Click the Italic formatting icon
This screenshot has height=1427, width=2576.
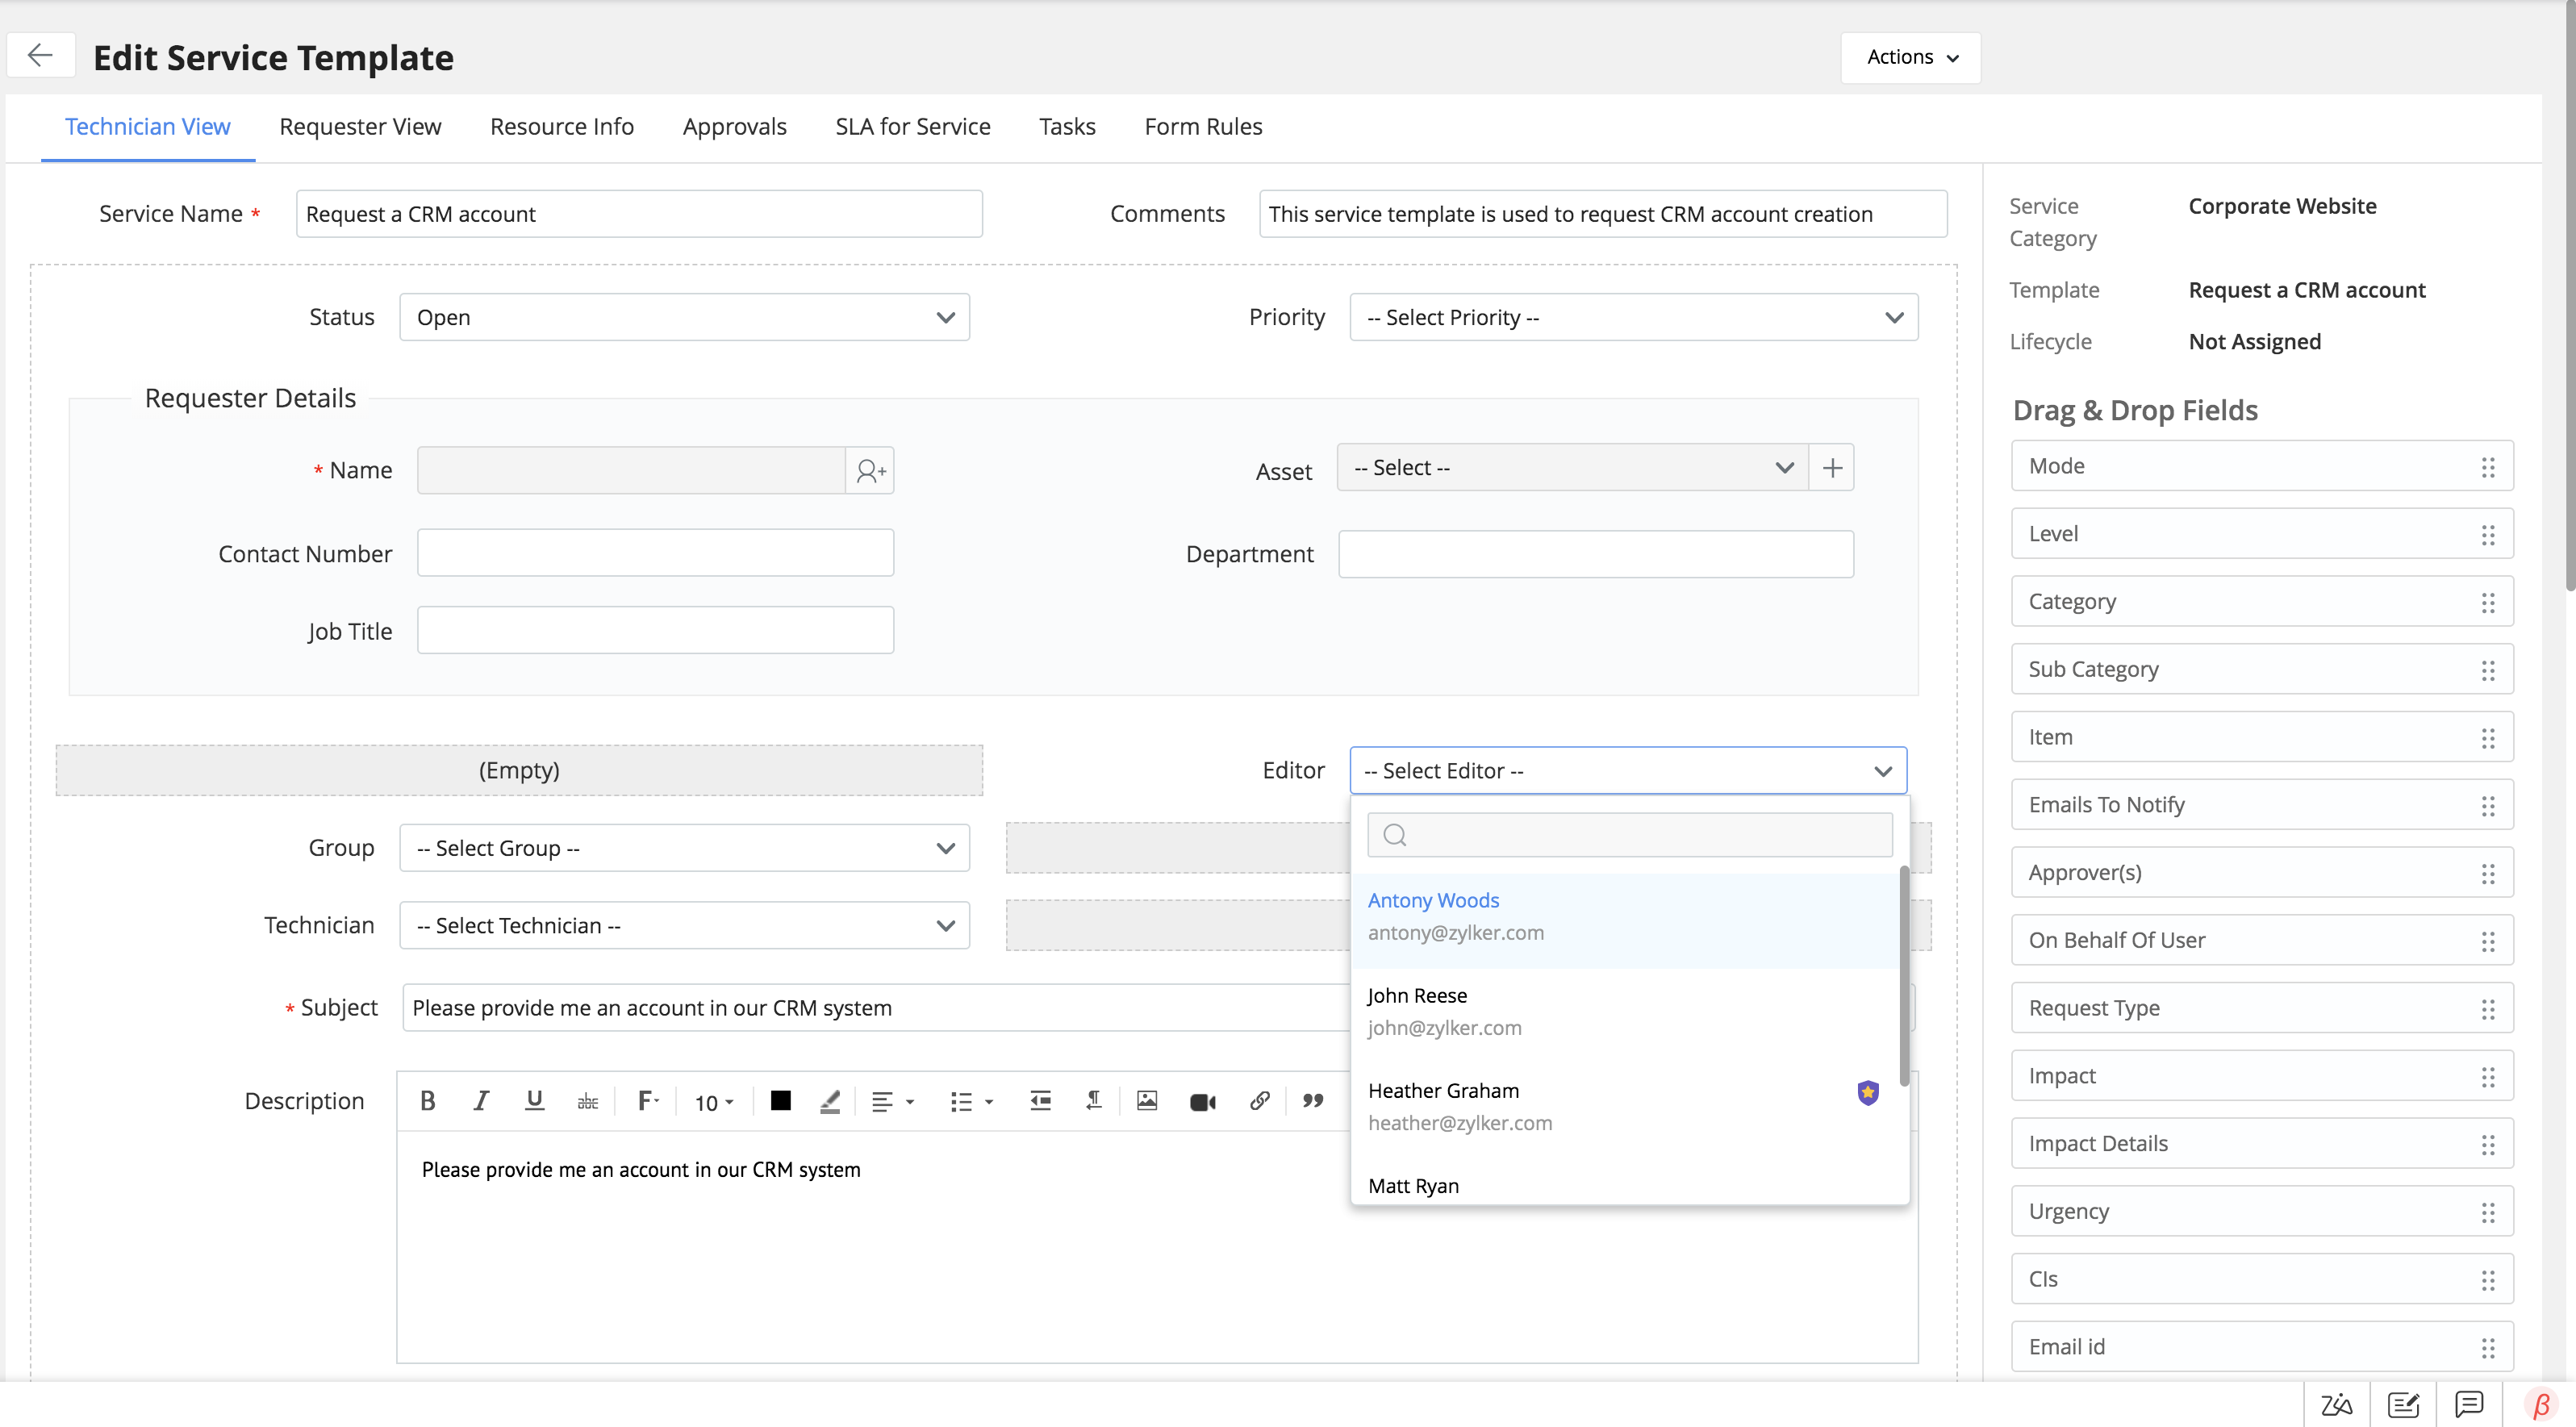pyautogui.click(x=481, y=1101)
